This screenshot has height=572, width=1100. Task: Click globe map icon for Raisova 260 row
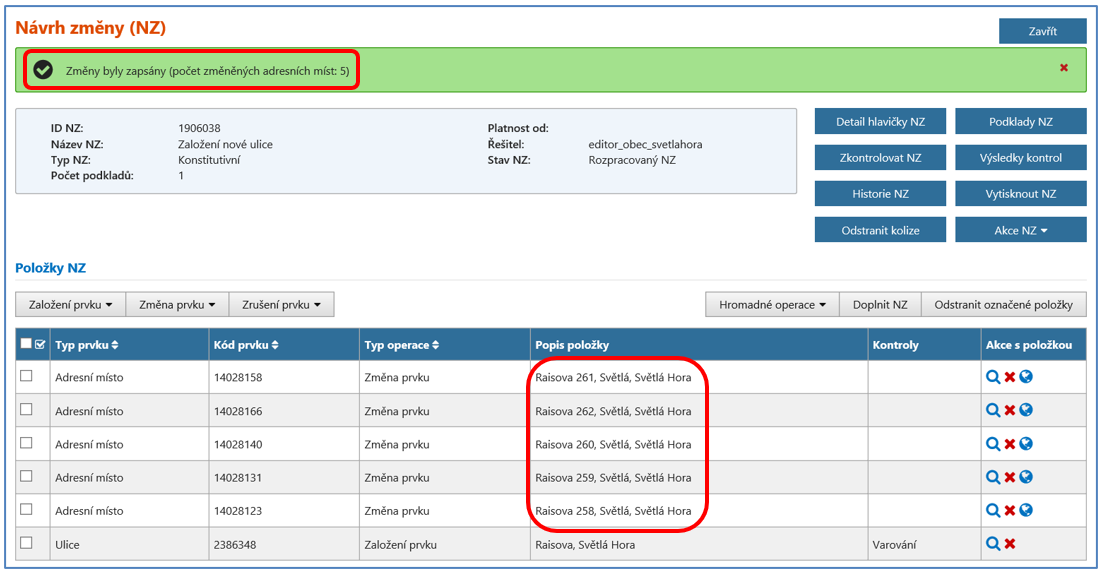(x=1026, y=444)
